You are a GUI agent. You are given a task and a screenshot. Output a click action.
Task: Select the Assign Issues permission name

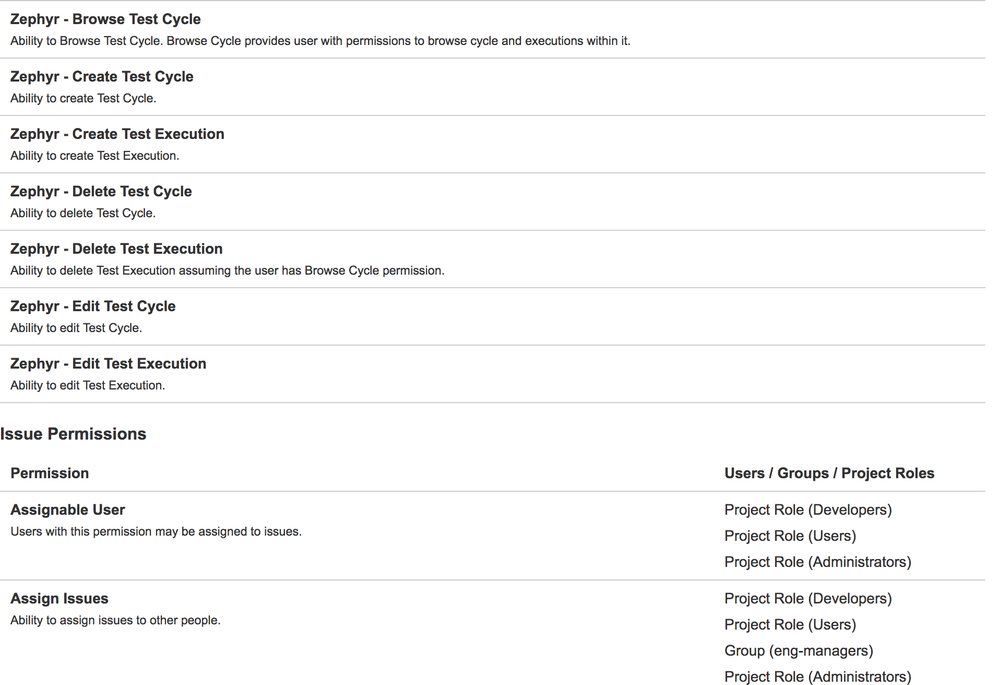pos(59,598)
